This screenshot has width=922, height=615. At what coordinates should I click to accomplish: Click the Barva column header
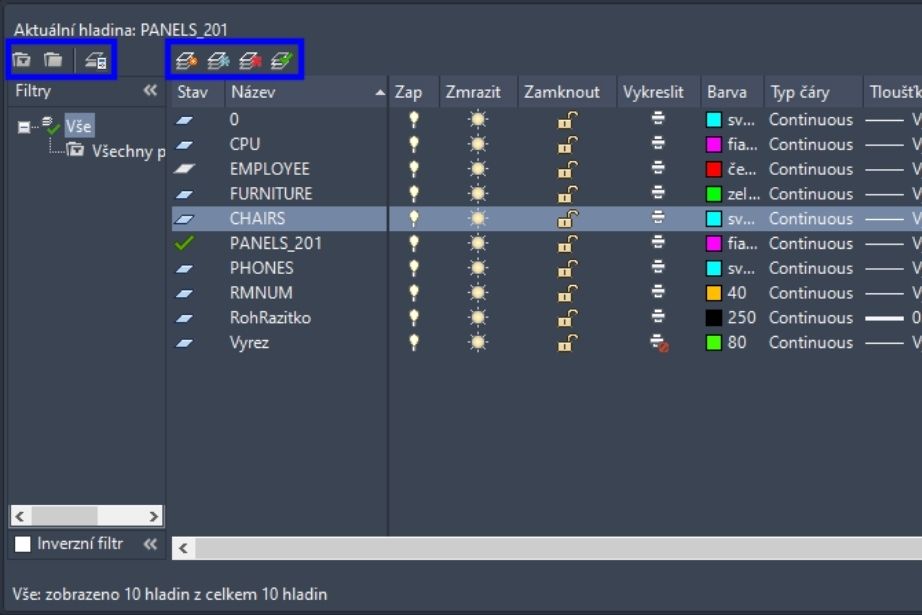(727, 92)
